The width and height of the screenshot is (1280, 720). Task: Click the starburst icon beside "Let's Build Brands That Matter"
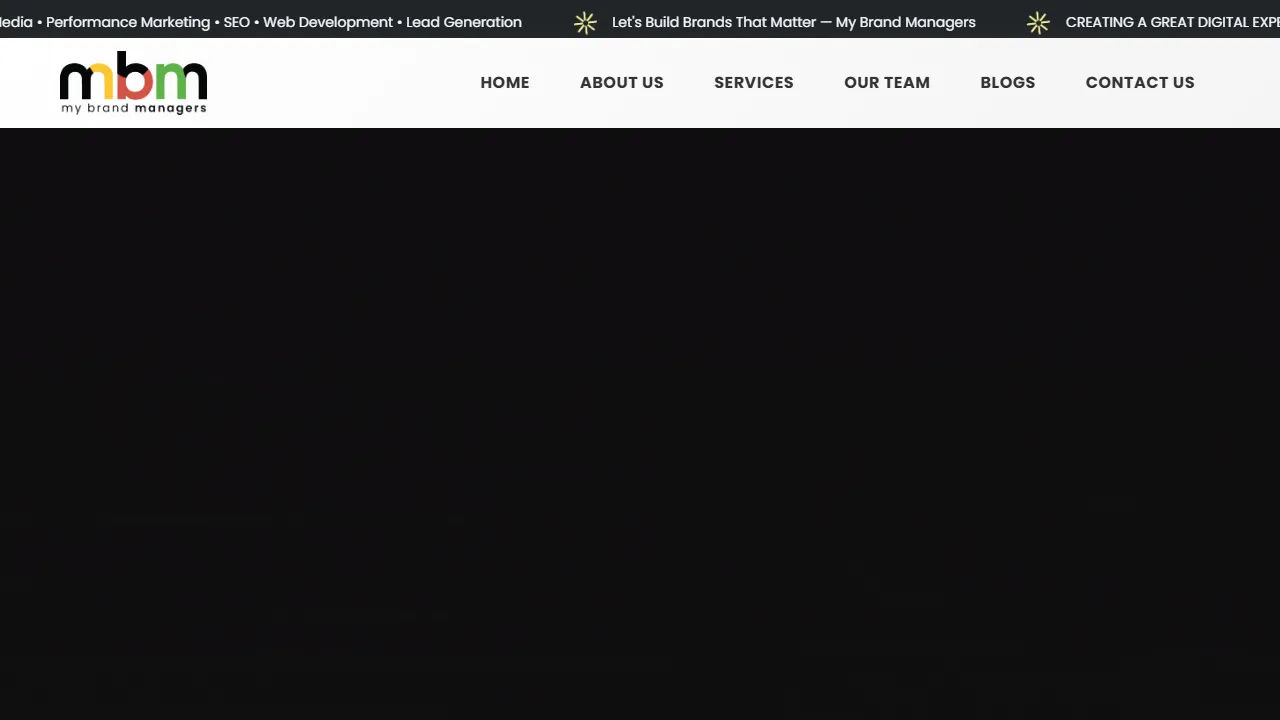click(585, 22)
